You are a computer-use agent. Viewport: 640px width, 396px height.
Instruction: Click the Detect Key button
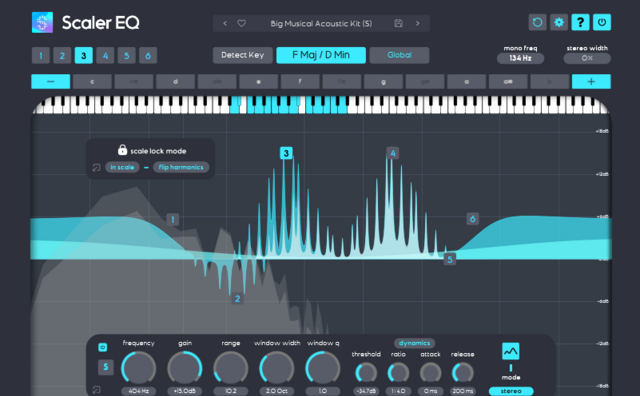pyautogui.click(x=242, y=55)
